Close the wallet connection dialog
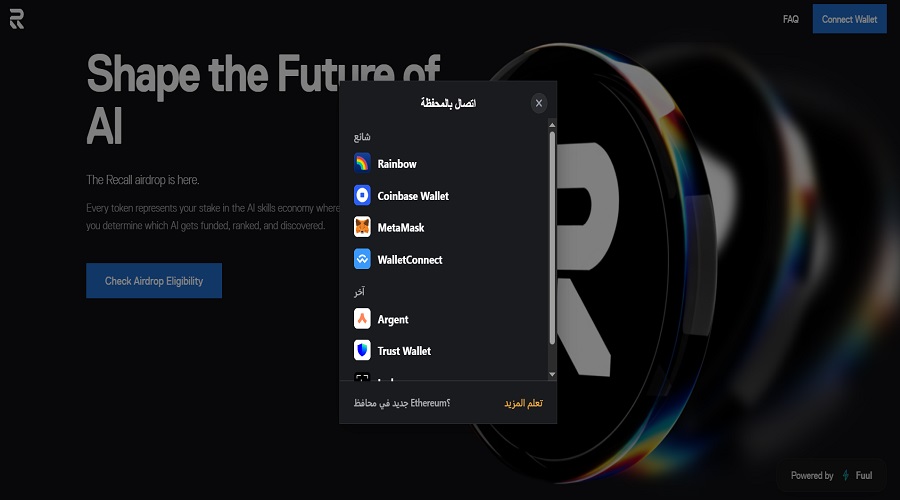Image resolution: width=900 pixels, height=500 pixels. click(x=538, y=103)
